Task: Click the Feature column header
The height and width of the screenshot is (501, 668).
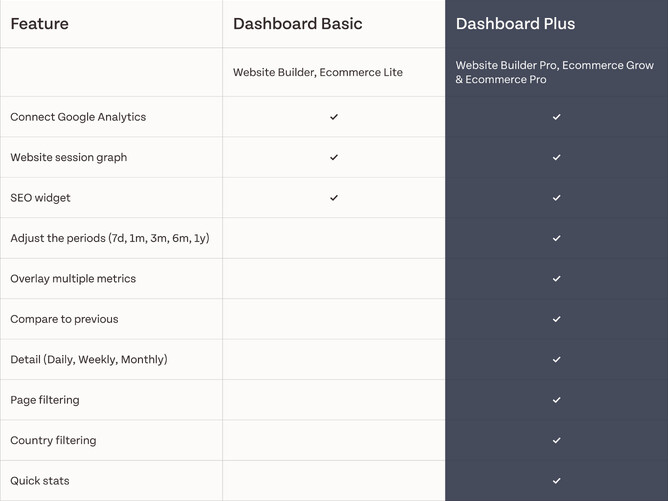Action: 40,24
